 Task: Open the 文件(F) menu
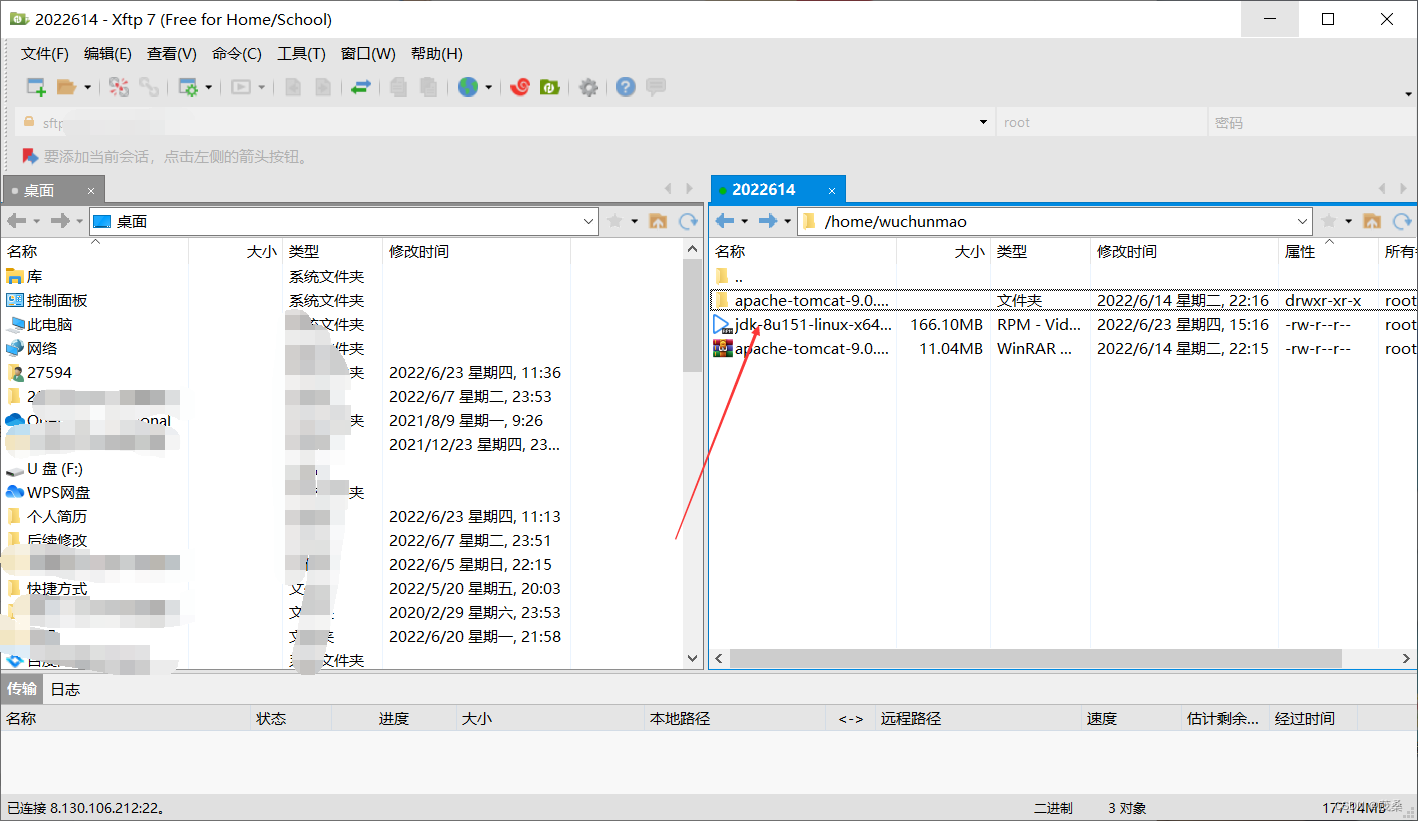45,54
